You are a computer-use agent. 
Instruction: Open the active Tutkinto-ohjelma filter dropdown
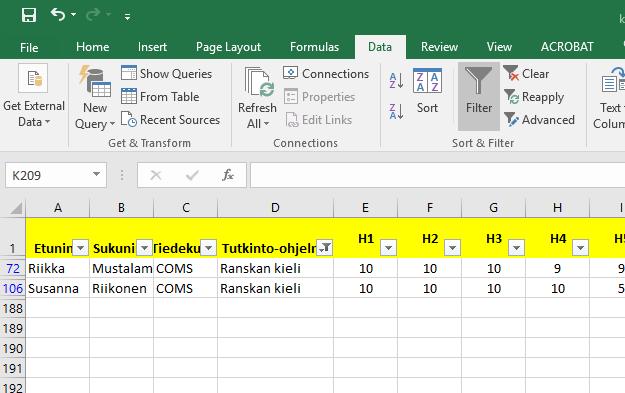(x=324, y=248)
